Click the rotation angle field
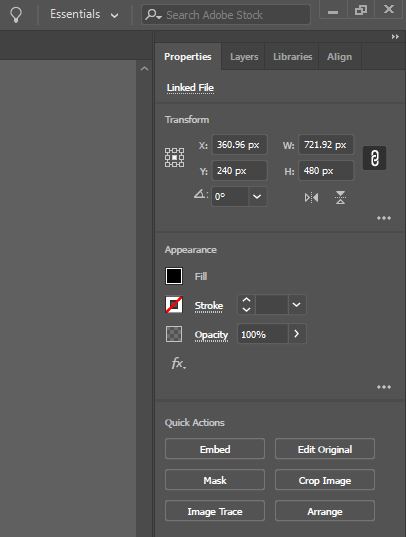Screen dimensions: 406x537 pyautogui.click(x=230, y=197)
